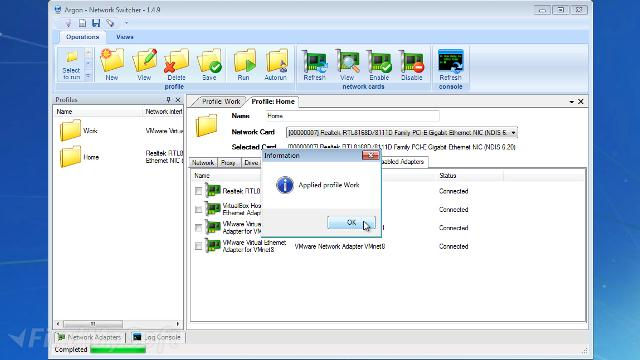Open the Proxy settings tab

click(228, 162)
